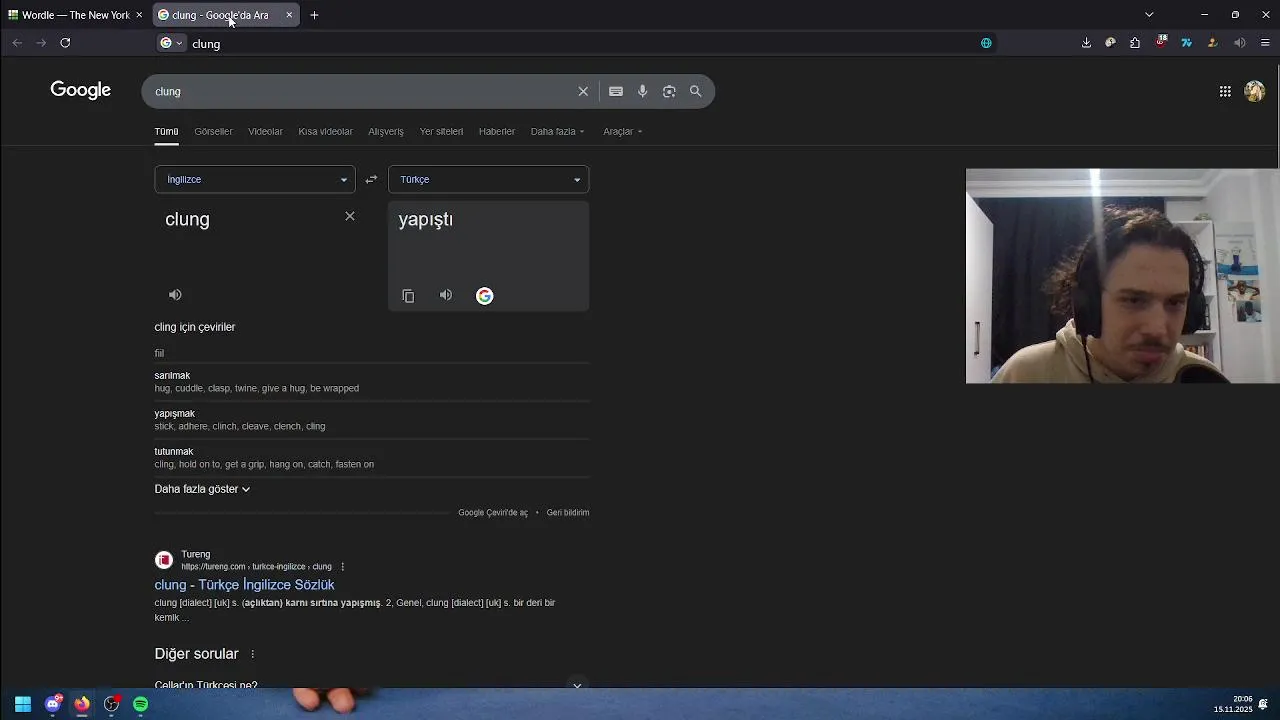Switch to the Haberler tab

pos(497,131)
